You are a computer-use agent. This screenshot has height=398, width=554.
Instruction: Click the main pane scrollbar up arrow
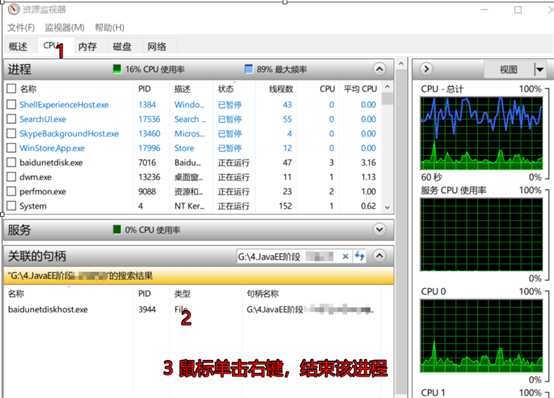401,64
